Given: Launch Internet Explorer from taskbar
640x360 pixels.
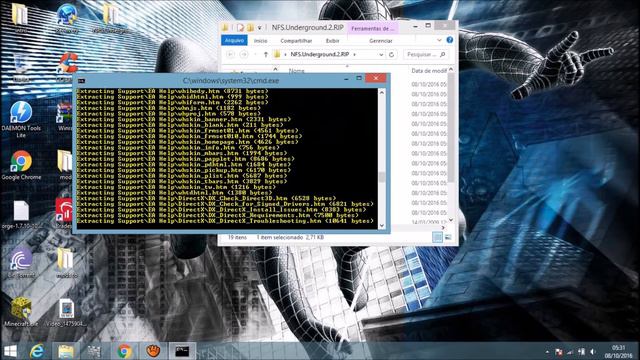Looking at the screenshot, I should [37, 351].
